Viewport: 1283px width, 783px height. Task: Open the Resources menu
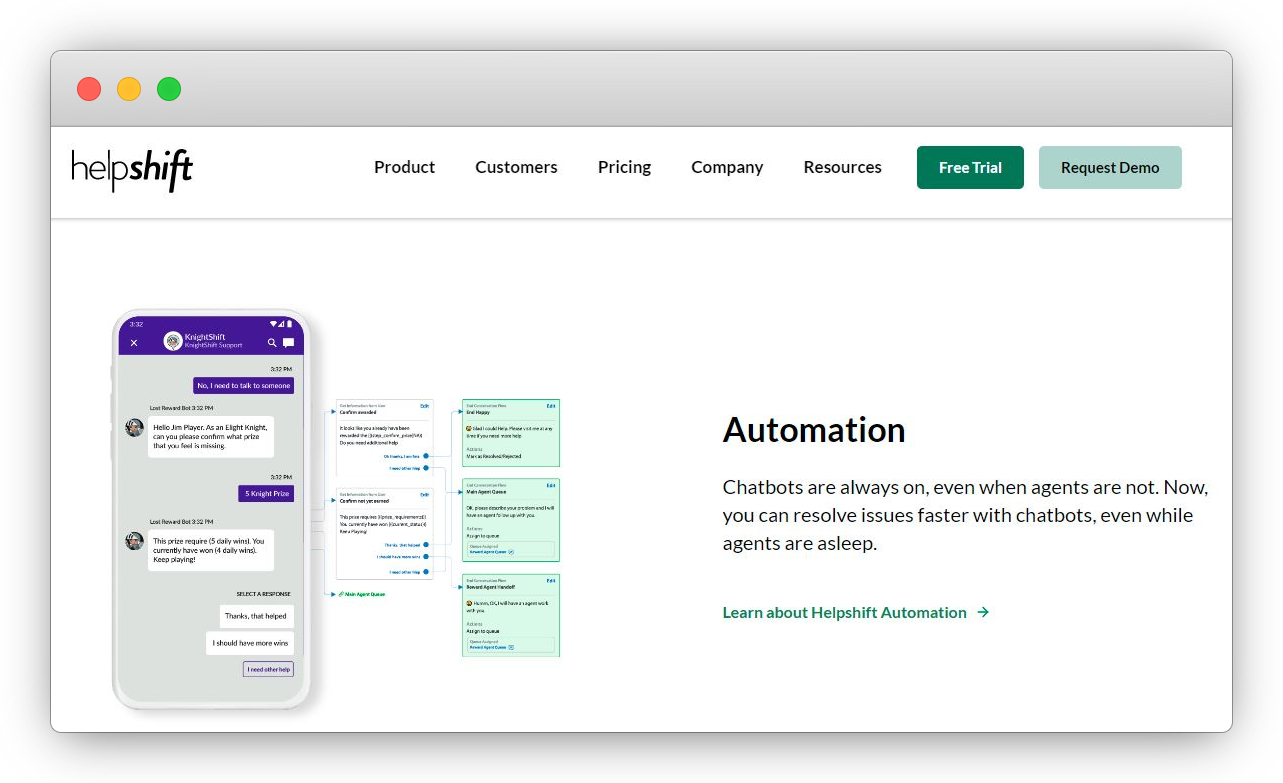click(842, 167)
